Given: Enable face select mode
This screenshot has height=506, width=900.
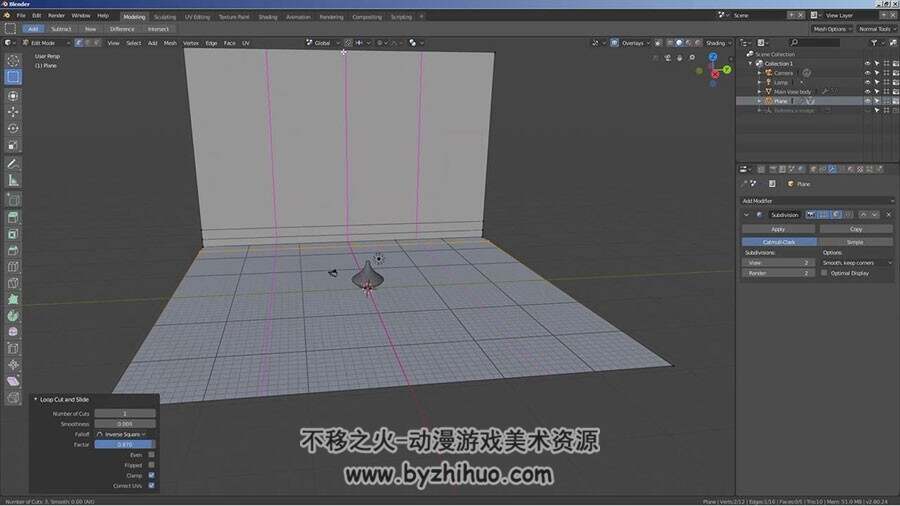Looking at the screenshot, I should [x=96, y=43].
